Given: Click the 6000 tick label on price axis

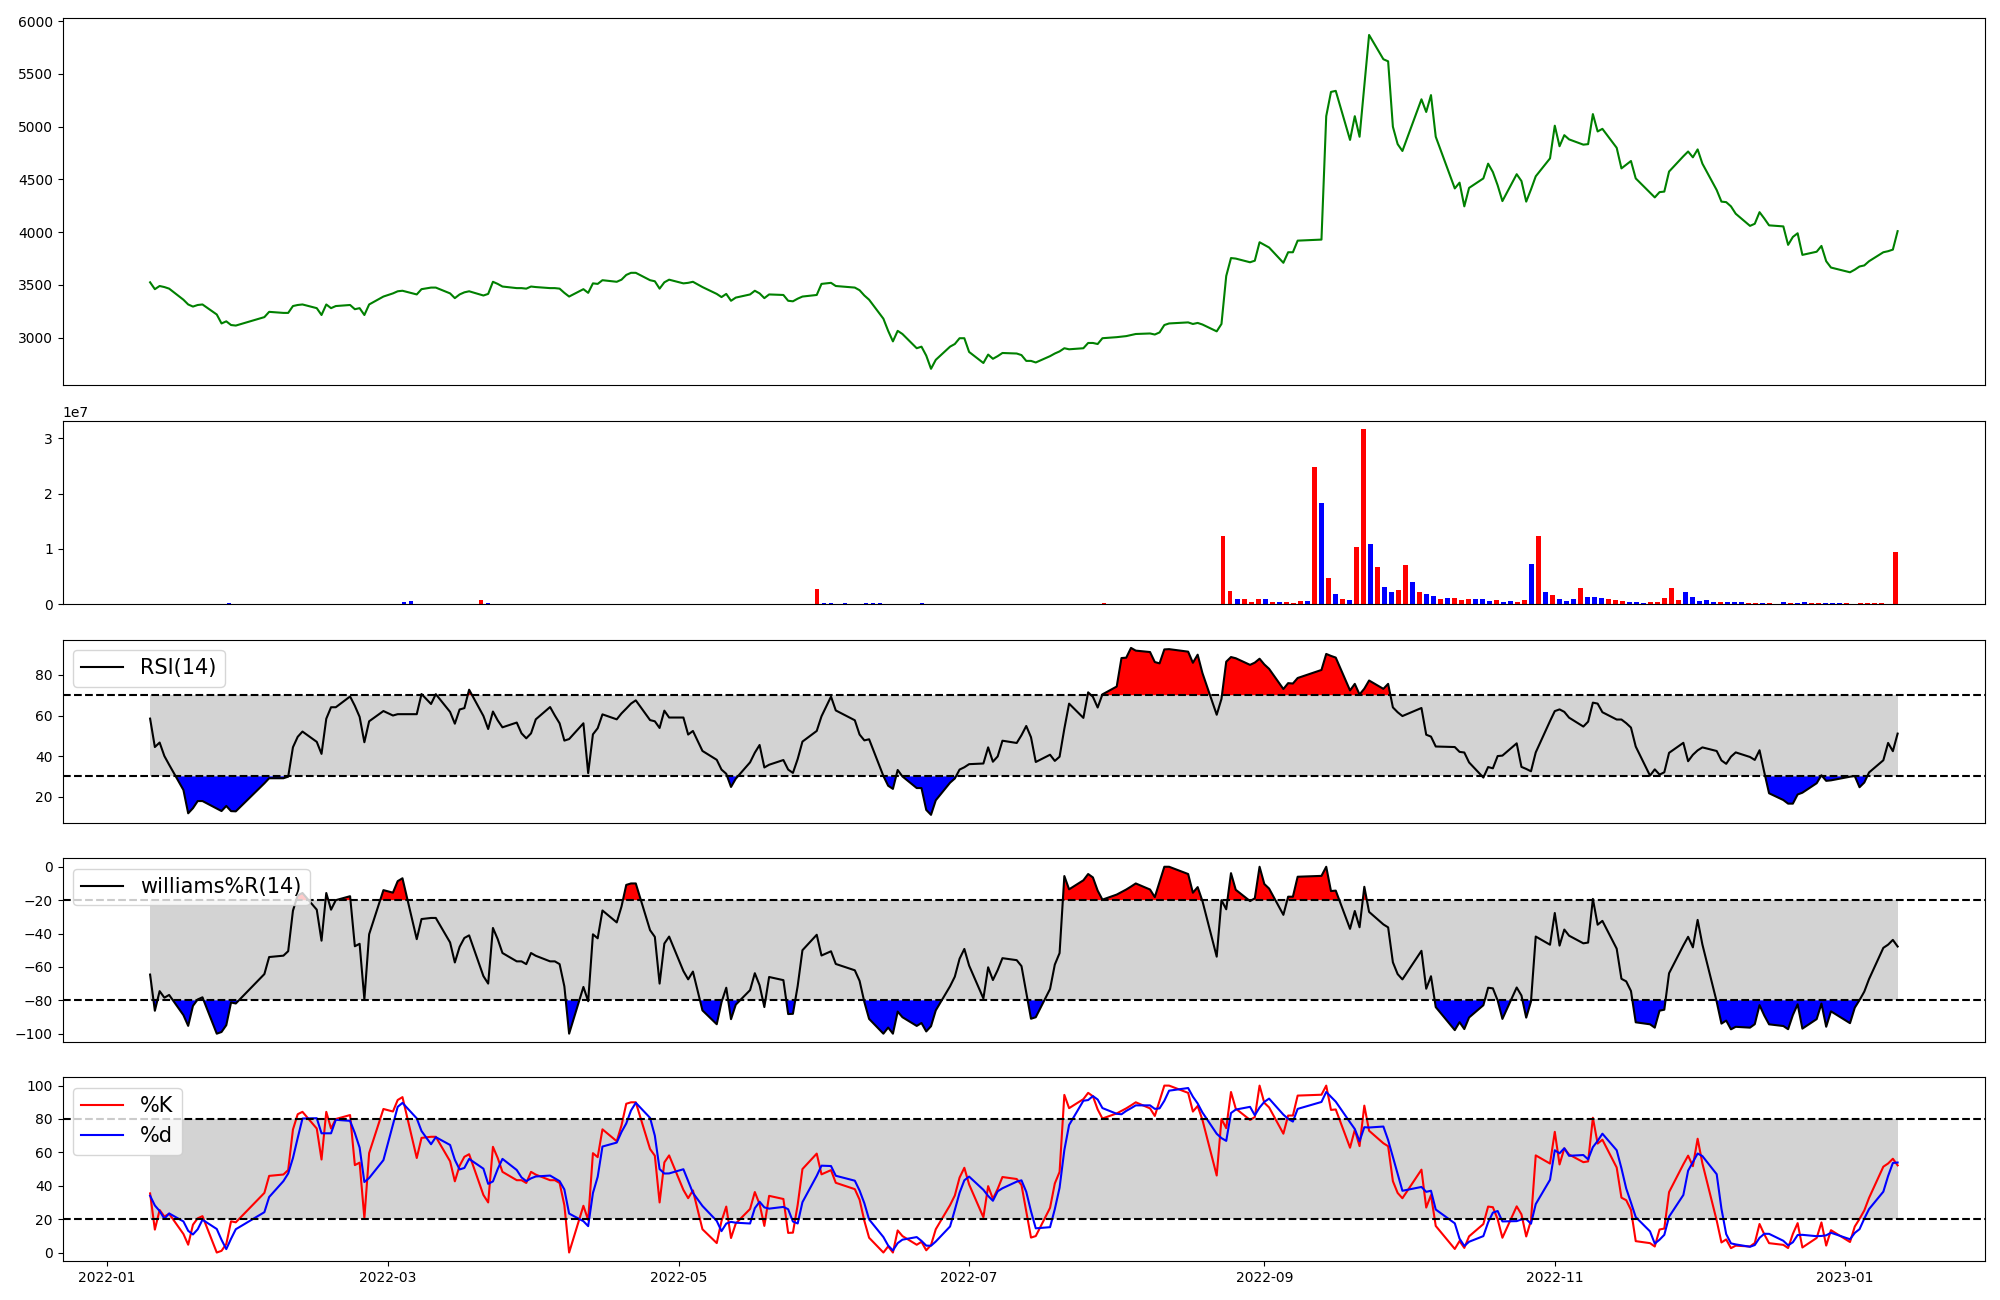Looking at the screenshot, I should 36,21.
